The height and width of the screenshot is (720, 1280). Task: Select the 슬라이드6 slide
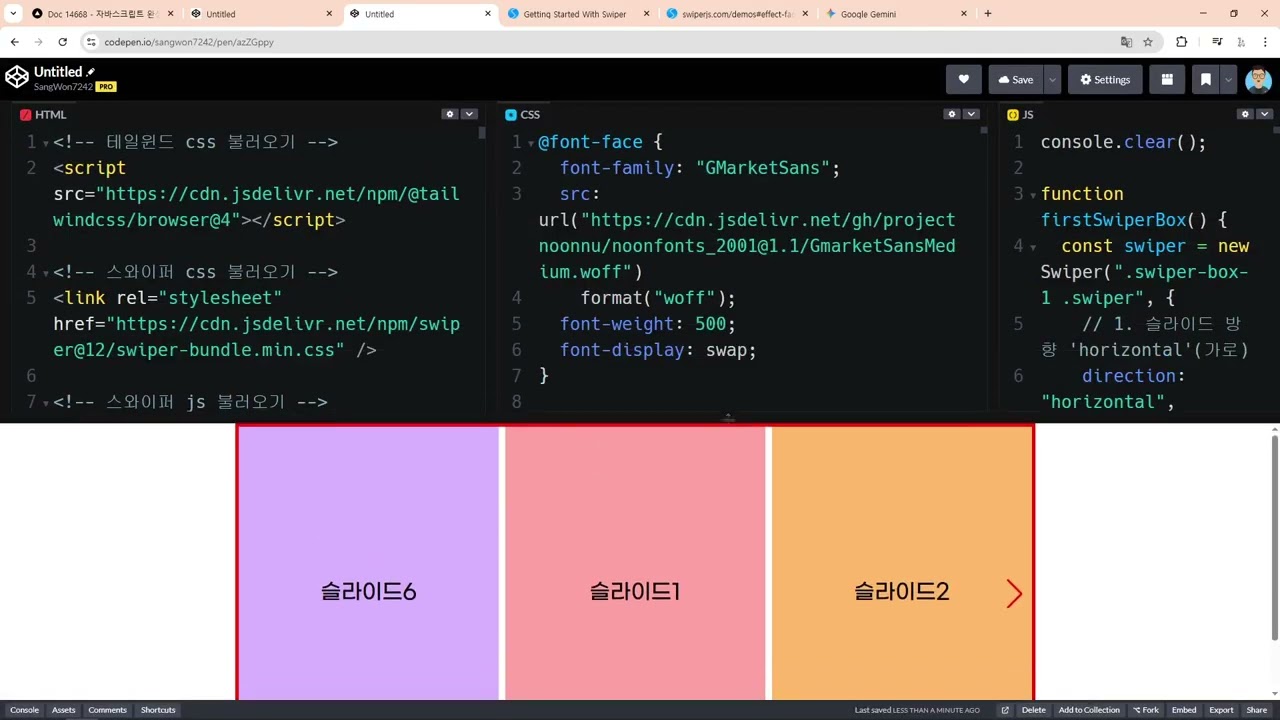[x=368, y=564]
